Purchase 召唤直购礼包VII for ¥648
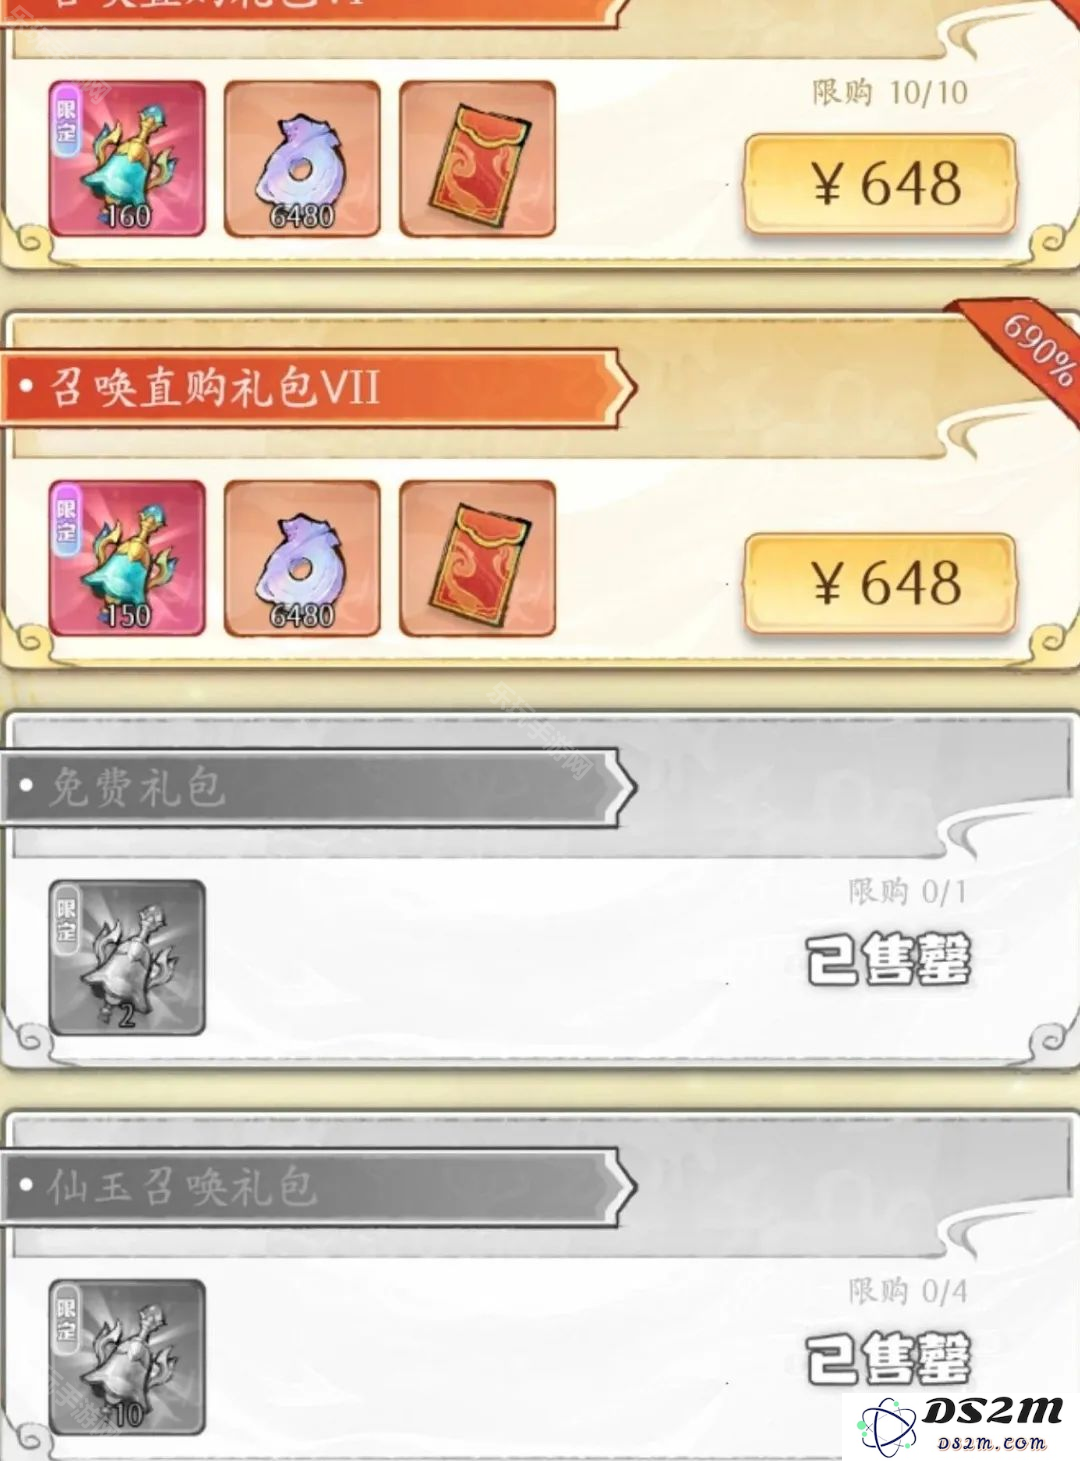The image size is (1080, 1461). tap(880, 584)
